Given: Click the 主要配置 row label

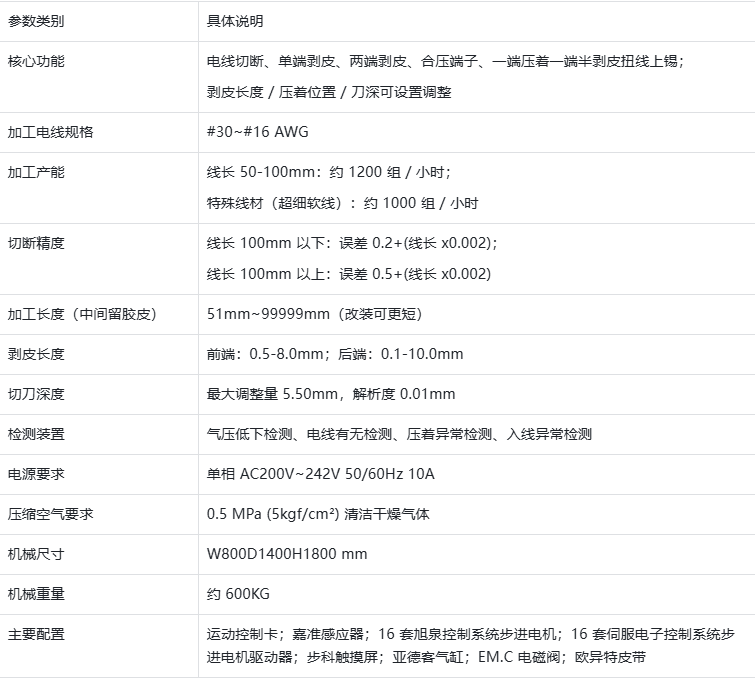Looking at the screenshot, I should tap(36, 634).
